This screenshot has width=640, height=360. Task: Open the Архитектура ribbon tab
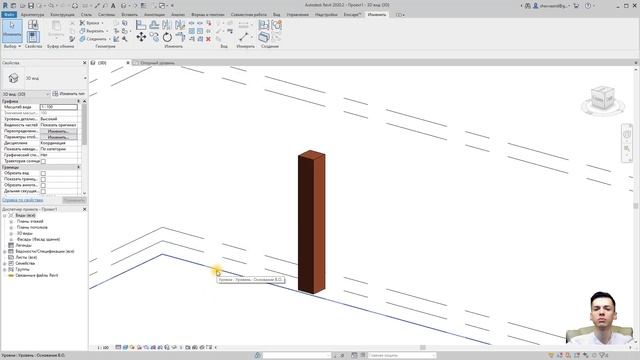(32, 15)
